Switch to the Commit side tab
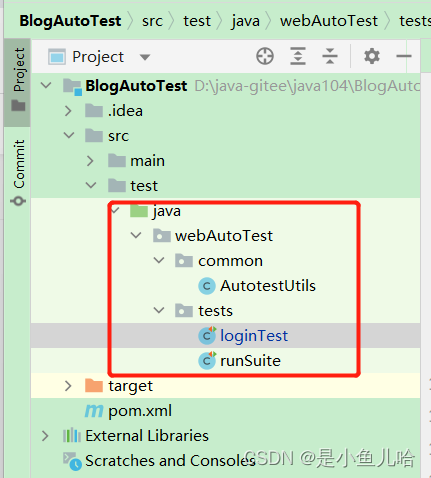 tap(18, 172)
